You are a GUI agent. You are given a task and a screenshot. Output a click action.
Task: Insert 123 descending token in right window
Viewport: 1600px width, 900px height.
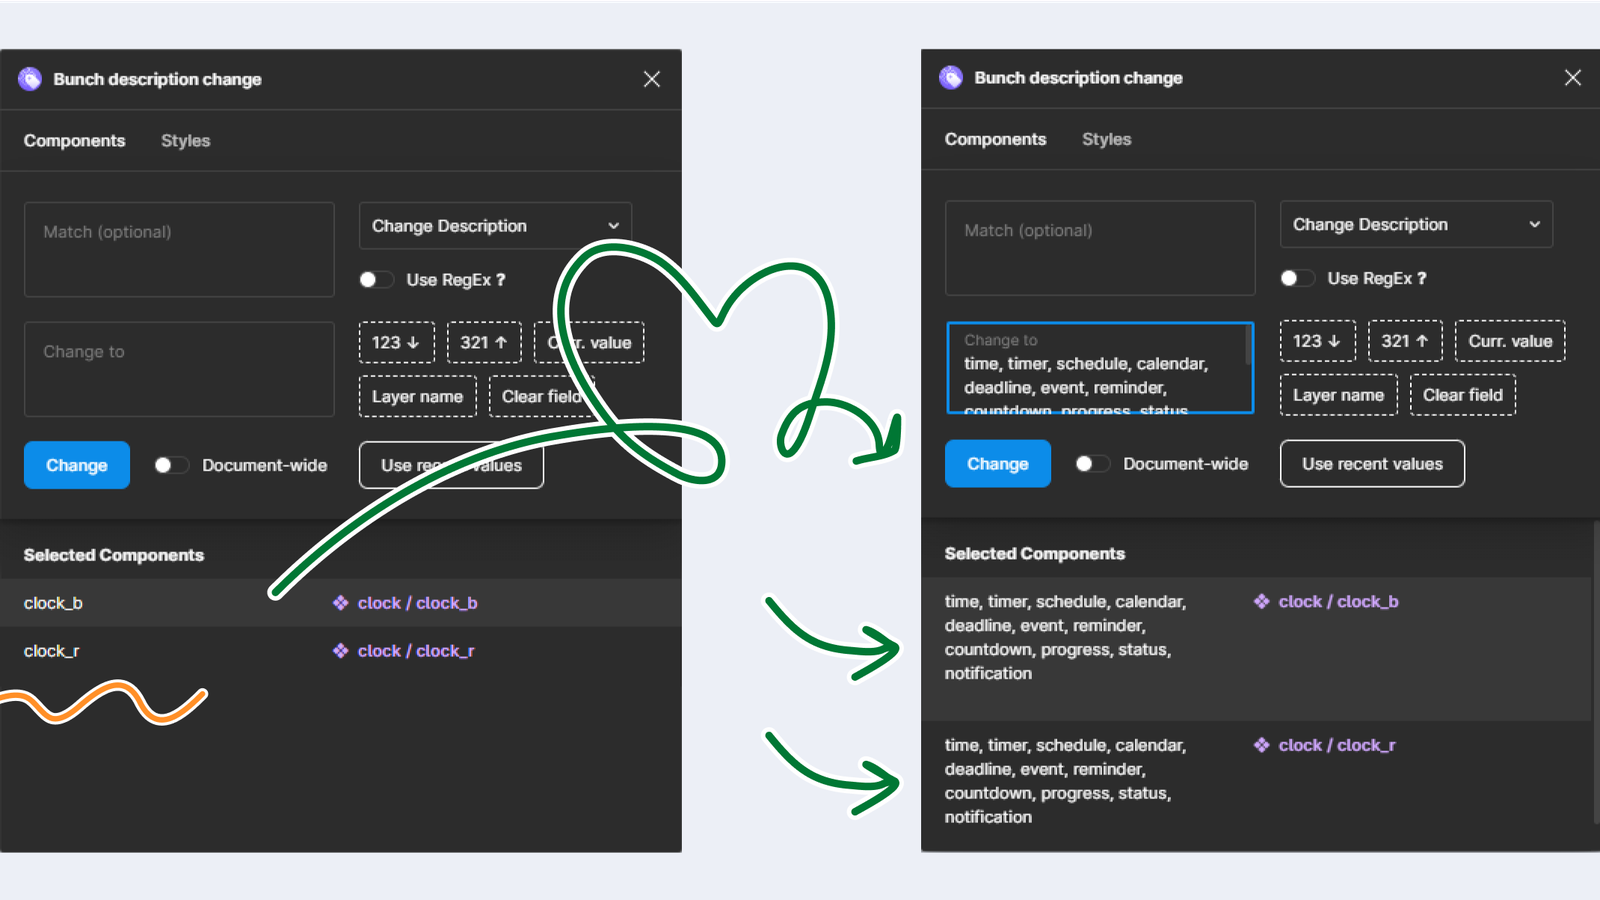pos(1318,341)
